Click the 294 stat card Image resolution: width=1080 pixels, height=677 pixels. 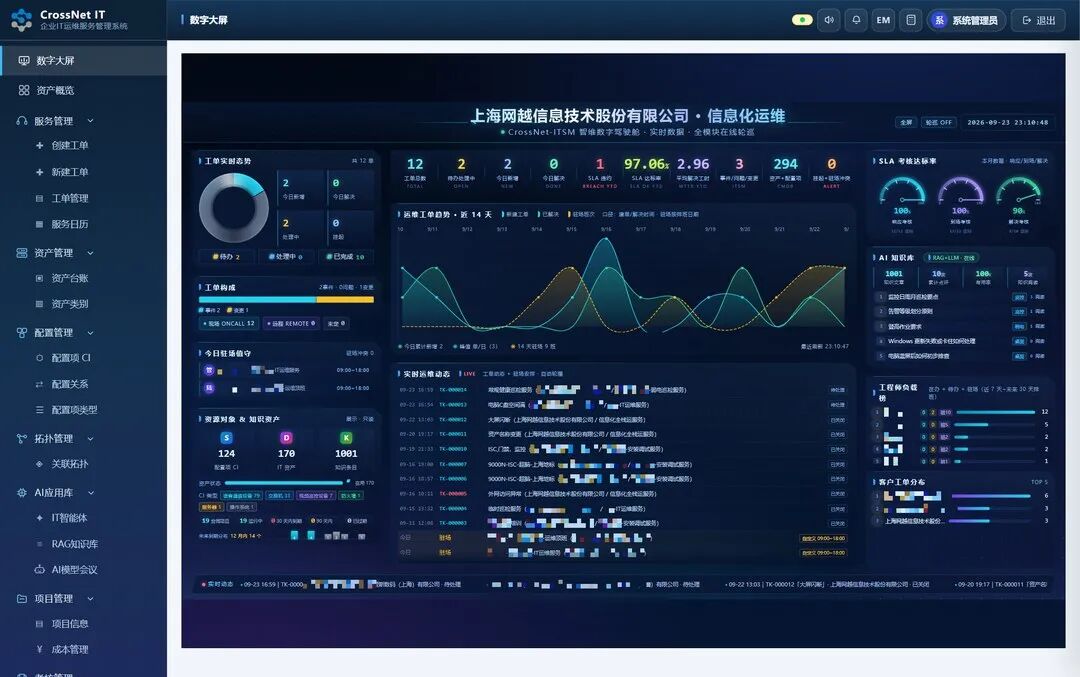(785, 171)
